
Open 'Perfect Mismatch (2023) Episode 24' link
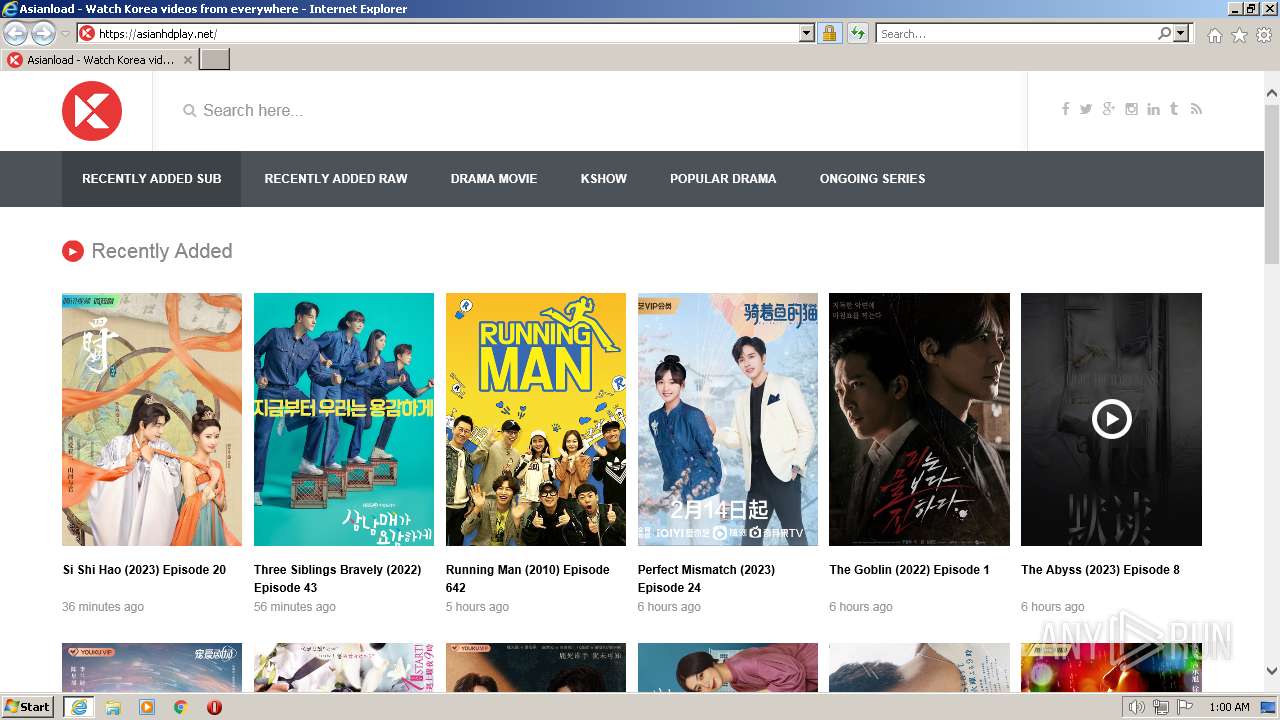707,579
